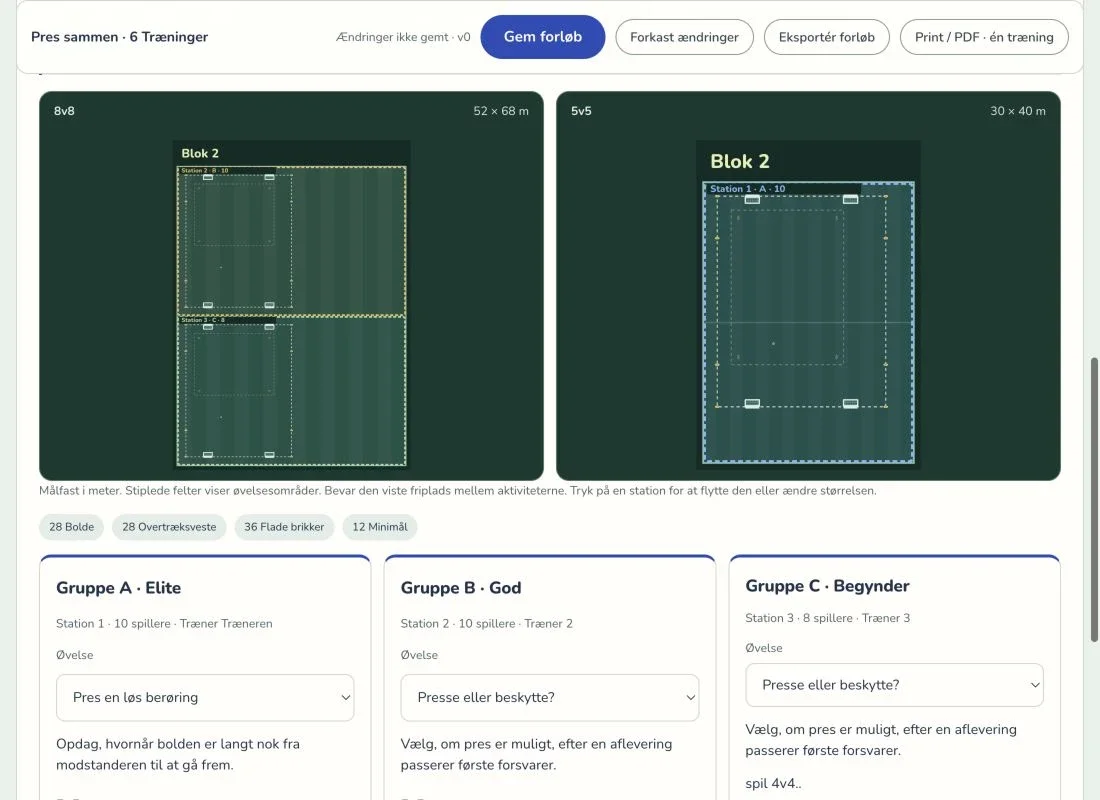Save the plan with Gem forløb
The image size is (1100, 800).
(x=542, y=36)
